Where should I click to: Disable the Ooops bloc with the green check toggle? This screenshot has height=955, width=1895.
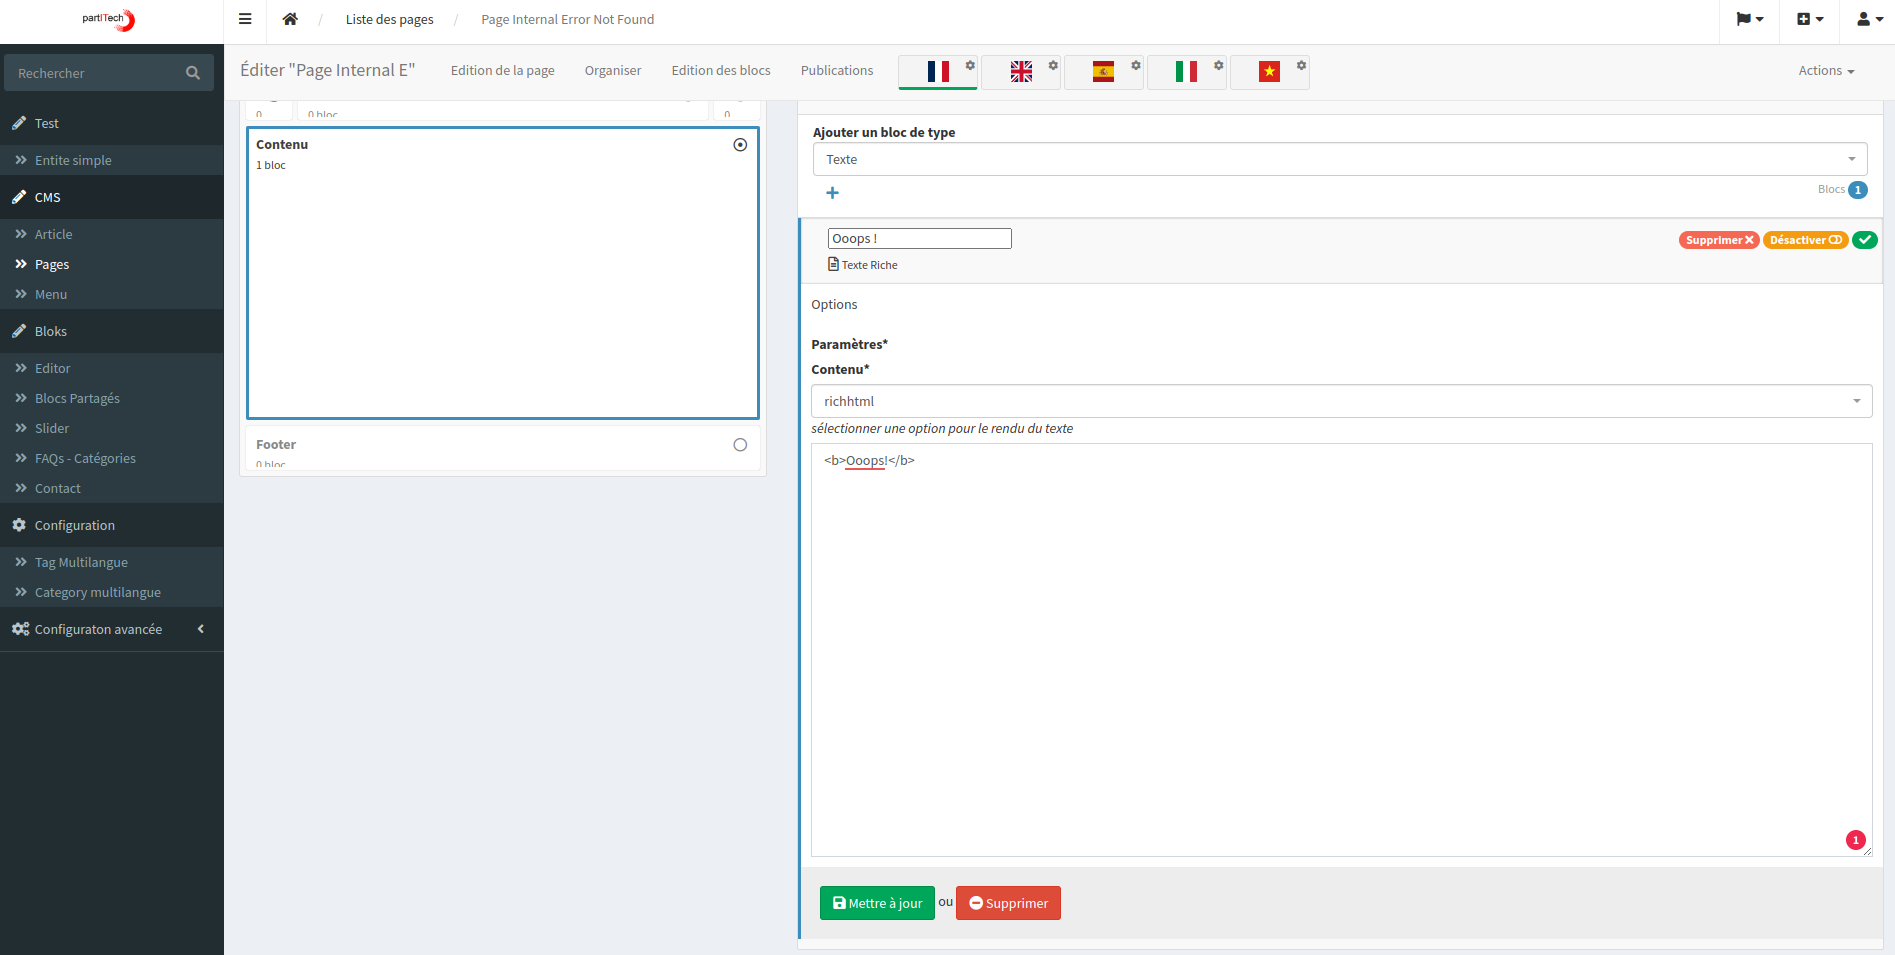tap(1864, 239)
